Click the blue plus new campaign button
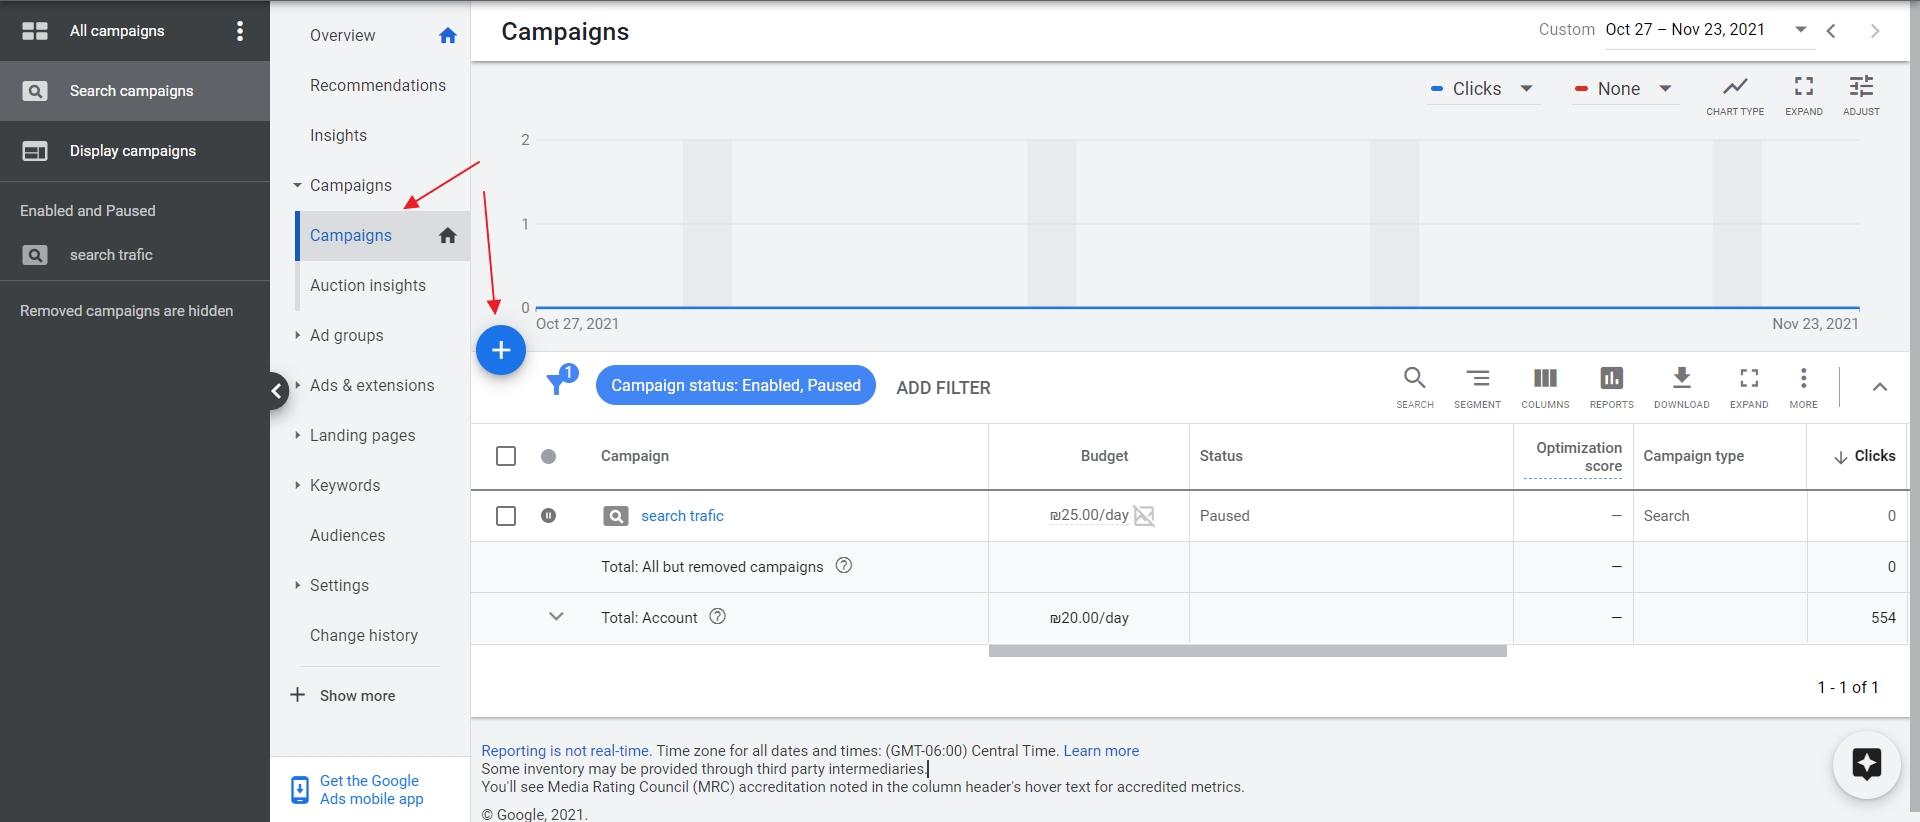Viewport: 1920px width, 822px height. pyautogui.click(x=501, y=350)
